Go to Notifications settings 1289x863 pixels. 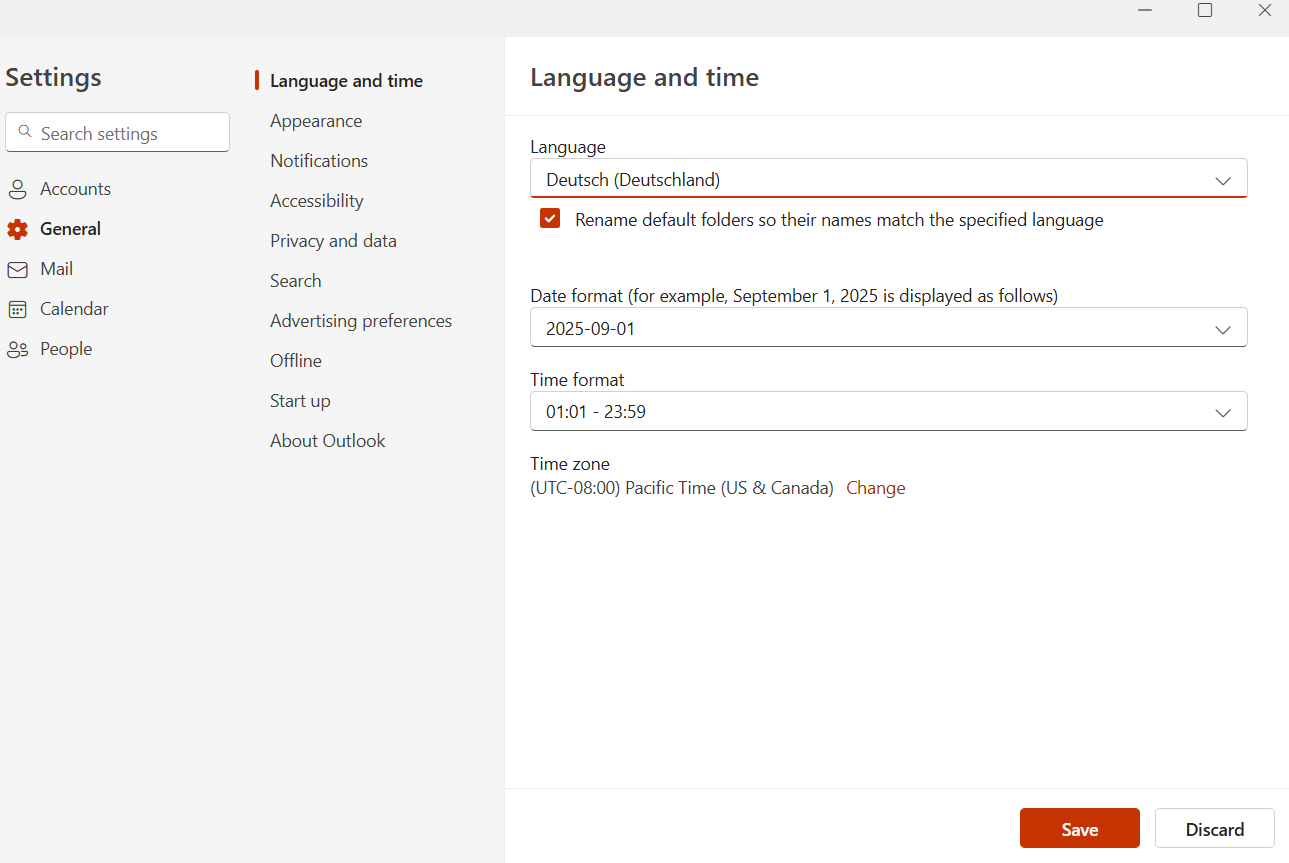(x=319, y=161)
